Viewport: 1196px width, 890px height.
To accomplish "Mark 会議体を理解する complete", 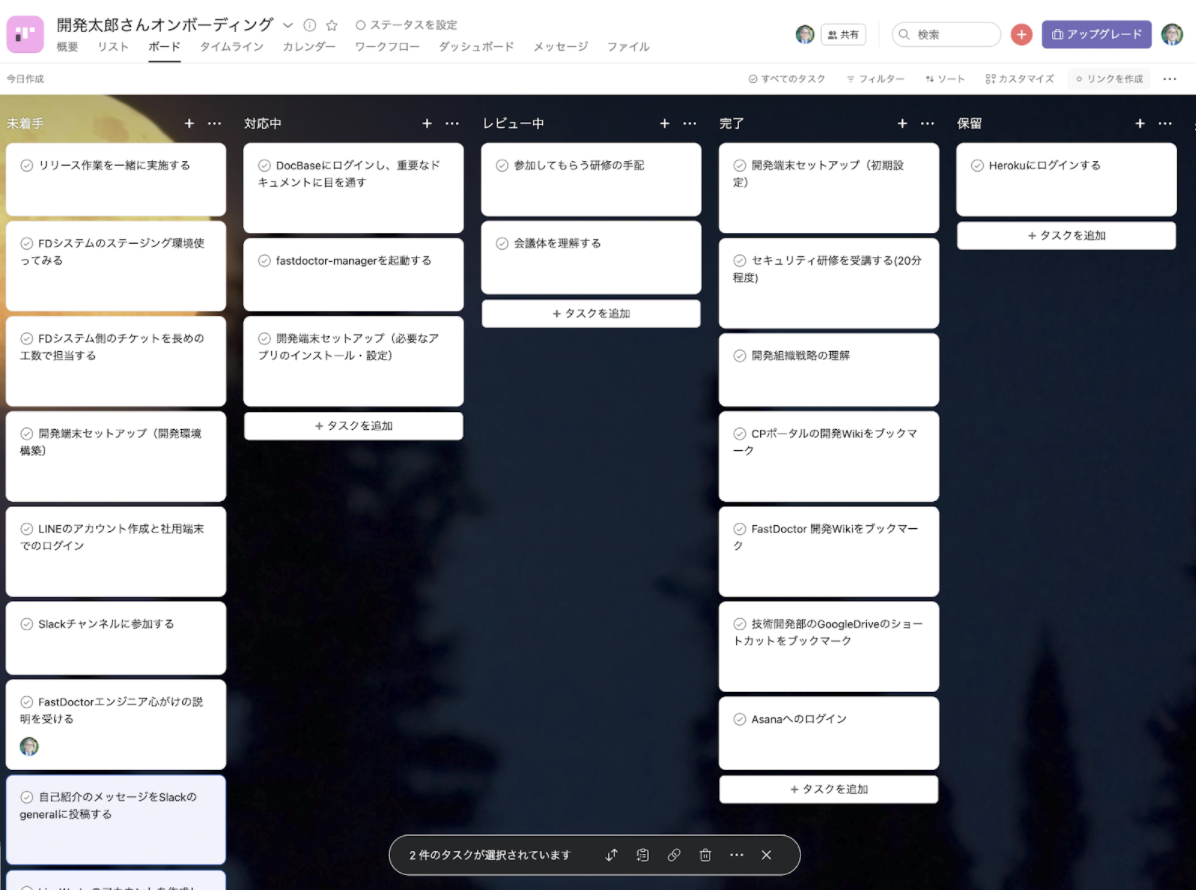I will click(x=502, y=243).
